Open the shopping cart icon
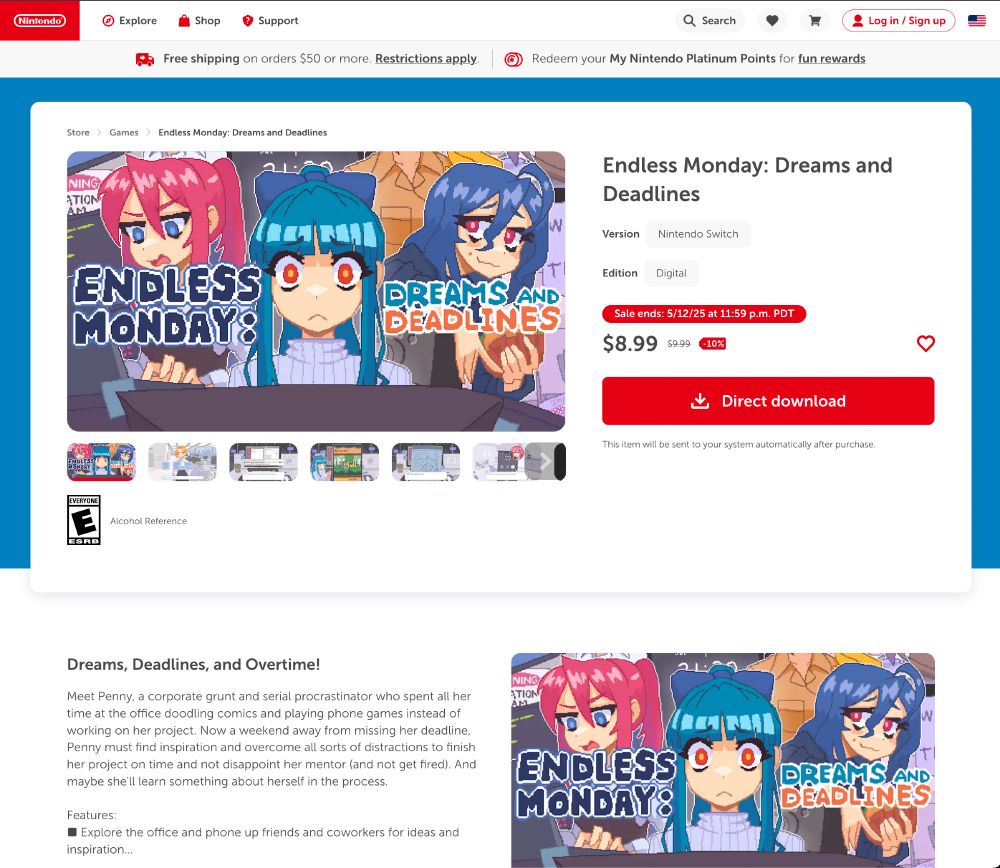Image resolution: width=1000 pixels, height=868 pixels. (814, 20)
